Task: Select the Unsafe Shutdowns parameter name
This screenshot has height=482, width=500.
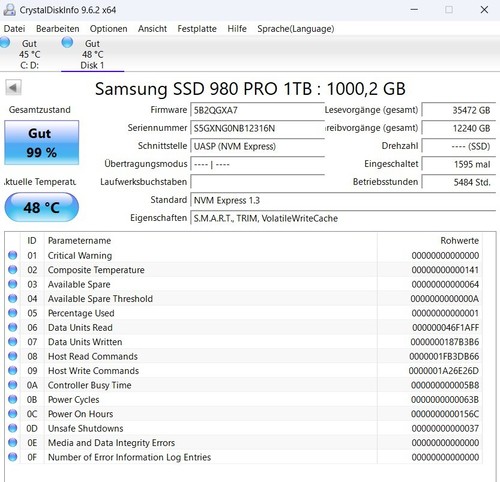Action: point(85,428)
